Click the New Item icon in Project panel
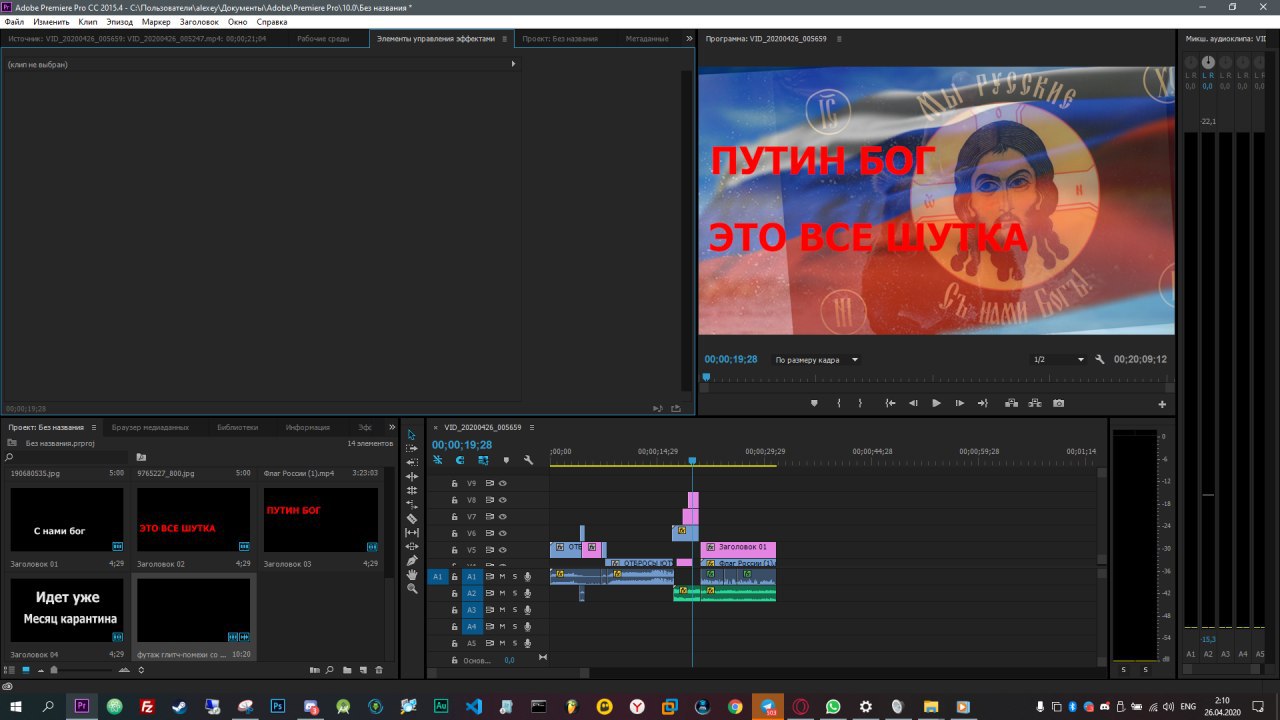Viewport: 1280px width, 720px height. tap(362, 670)
